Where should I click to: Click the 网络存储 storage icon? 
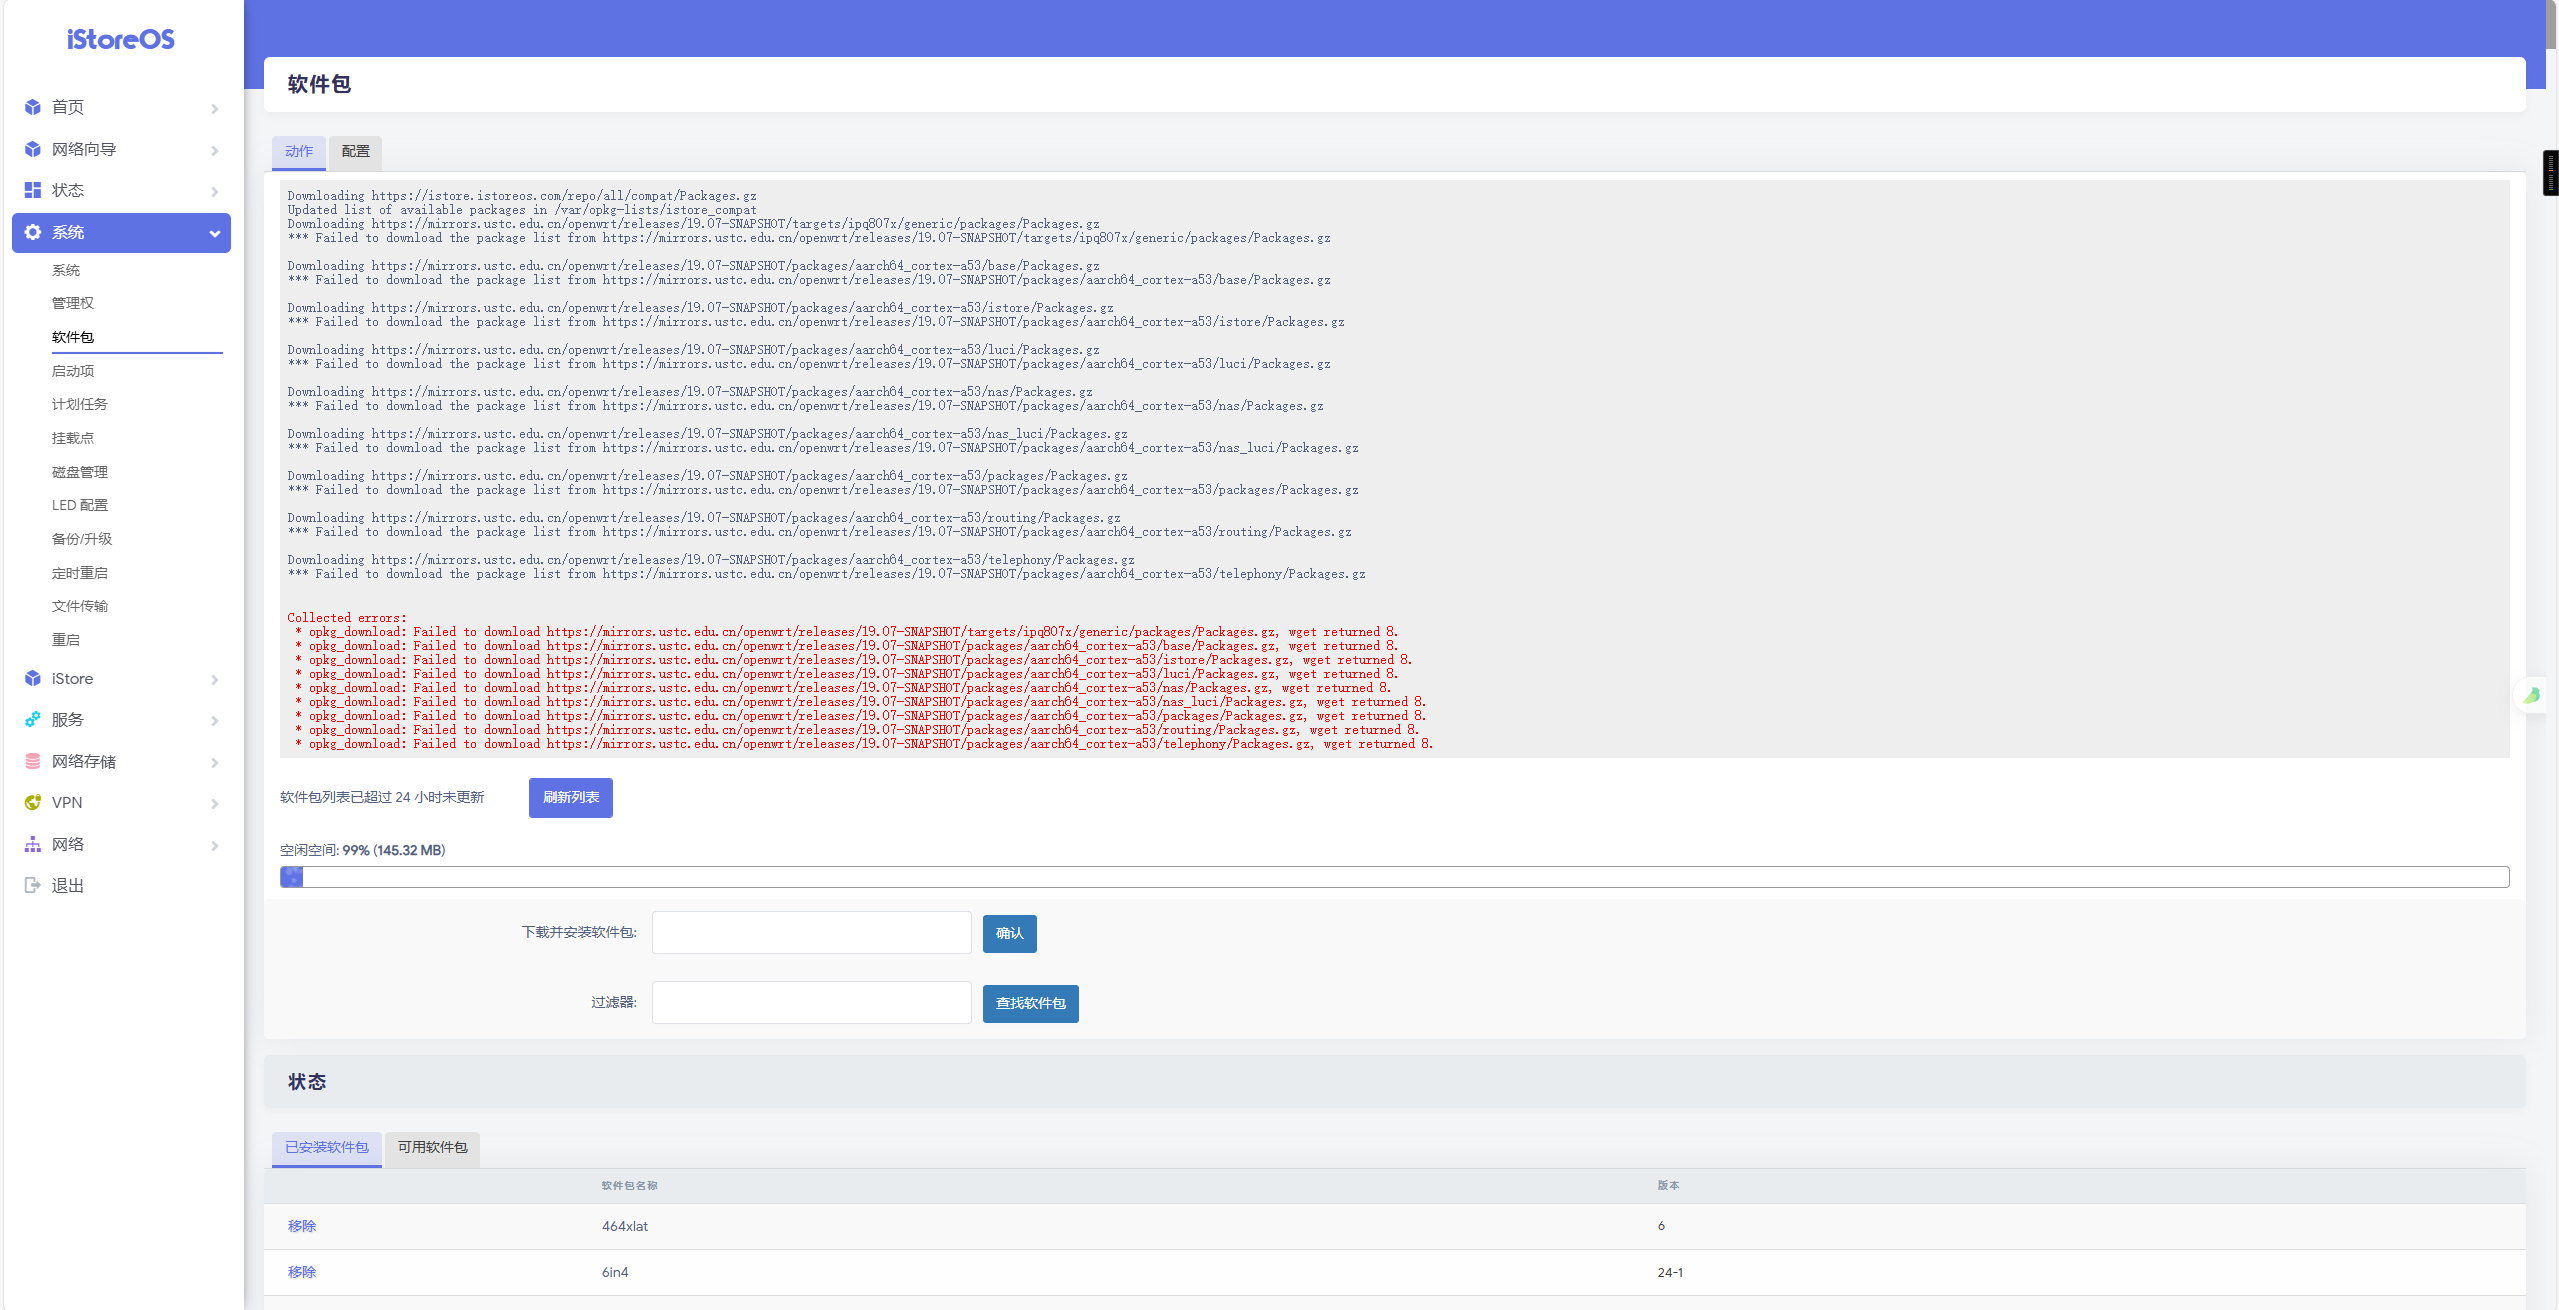pos(33,761)
